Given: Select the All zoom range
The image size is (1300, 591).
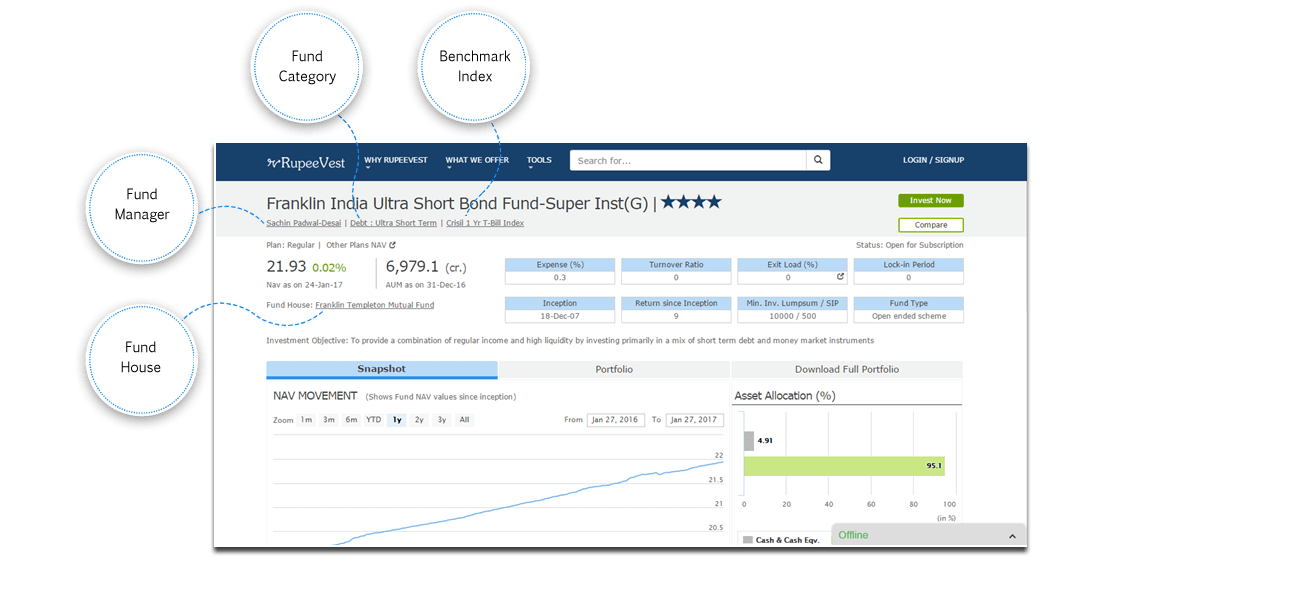Looking at the screenshot, I should pyautogui.click(x=464, y=420).
